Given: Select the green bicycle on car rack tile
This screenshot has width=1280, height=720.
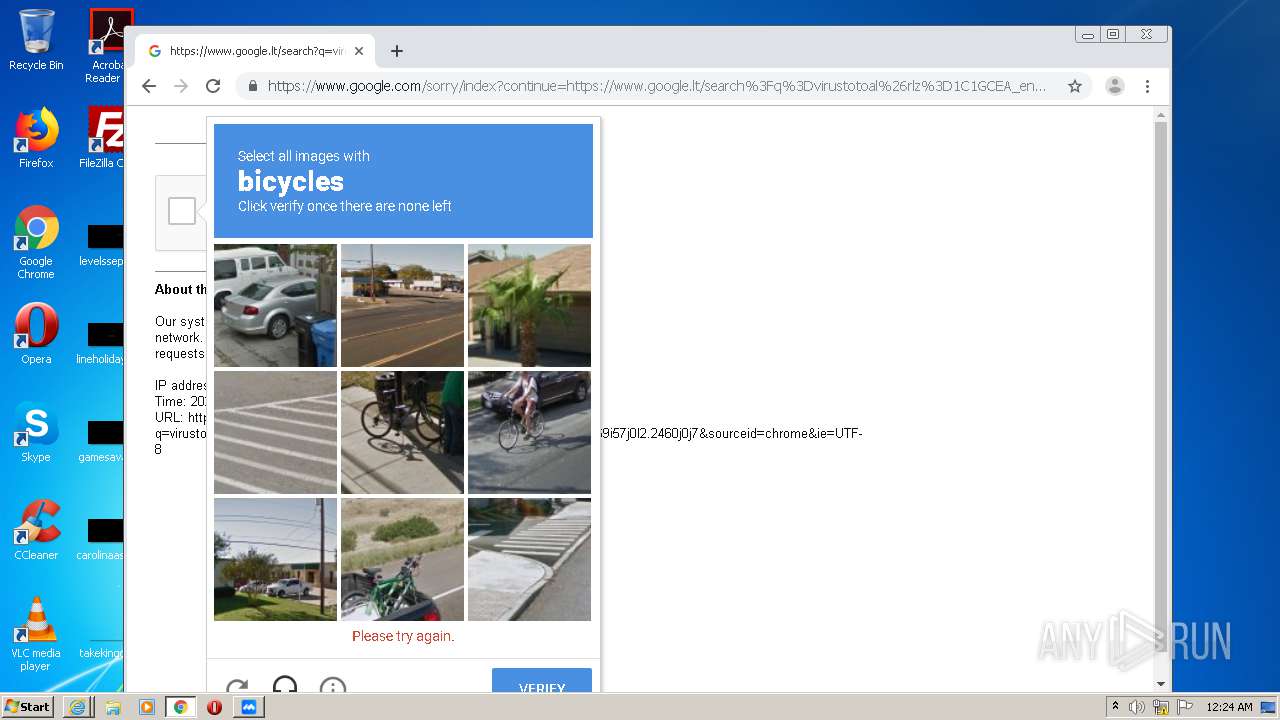Looking at the screenshot, I should pos(402,559).
